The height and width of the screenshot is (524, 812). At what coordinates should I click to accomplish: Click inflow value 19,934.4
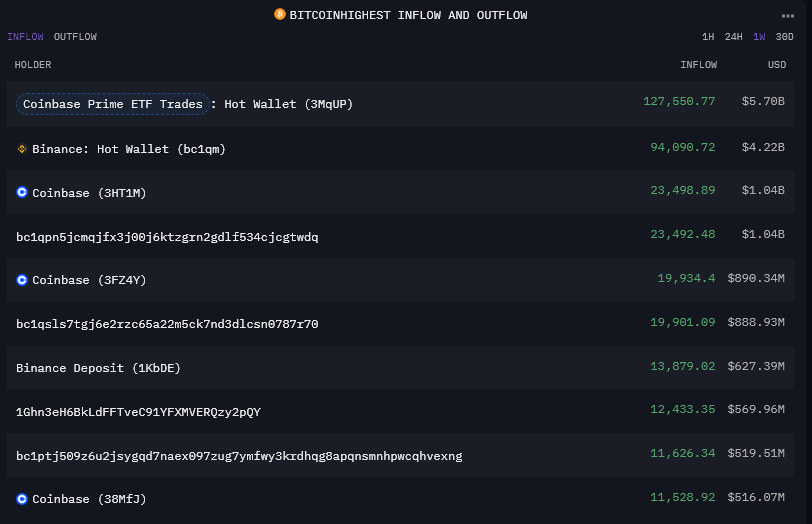[x=686, y=279]
